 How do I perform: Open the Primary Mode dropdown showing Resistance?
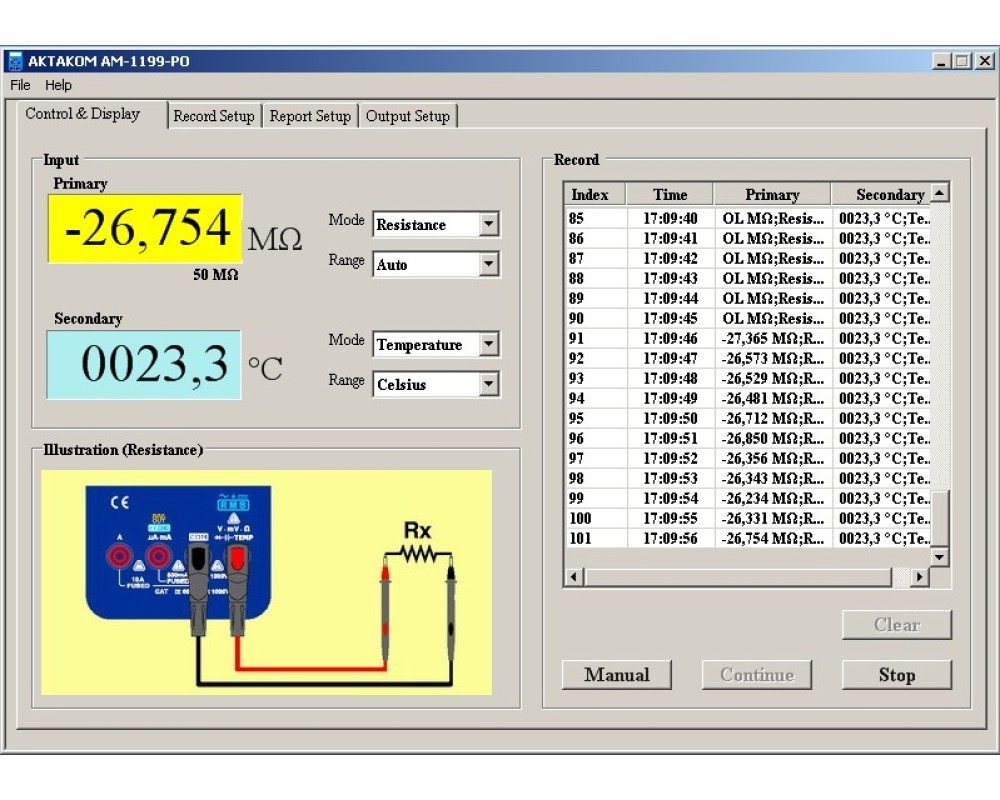tap(488, 225)
